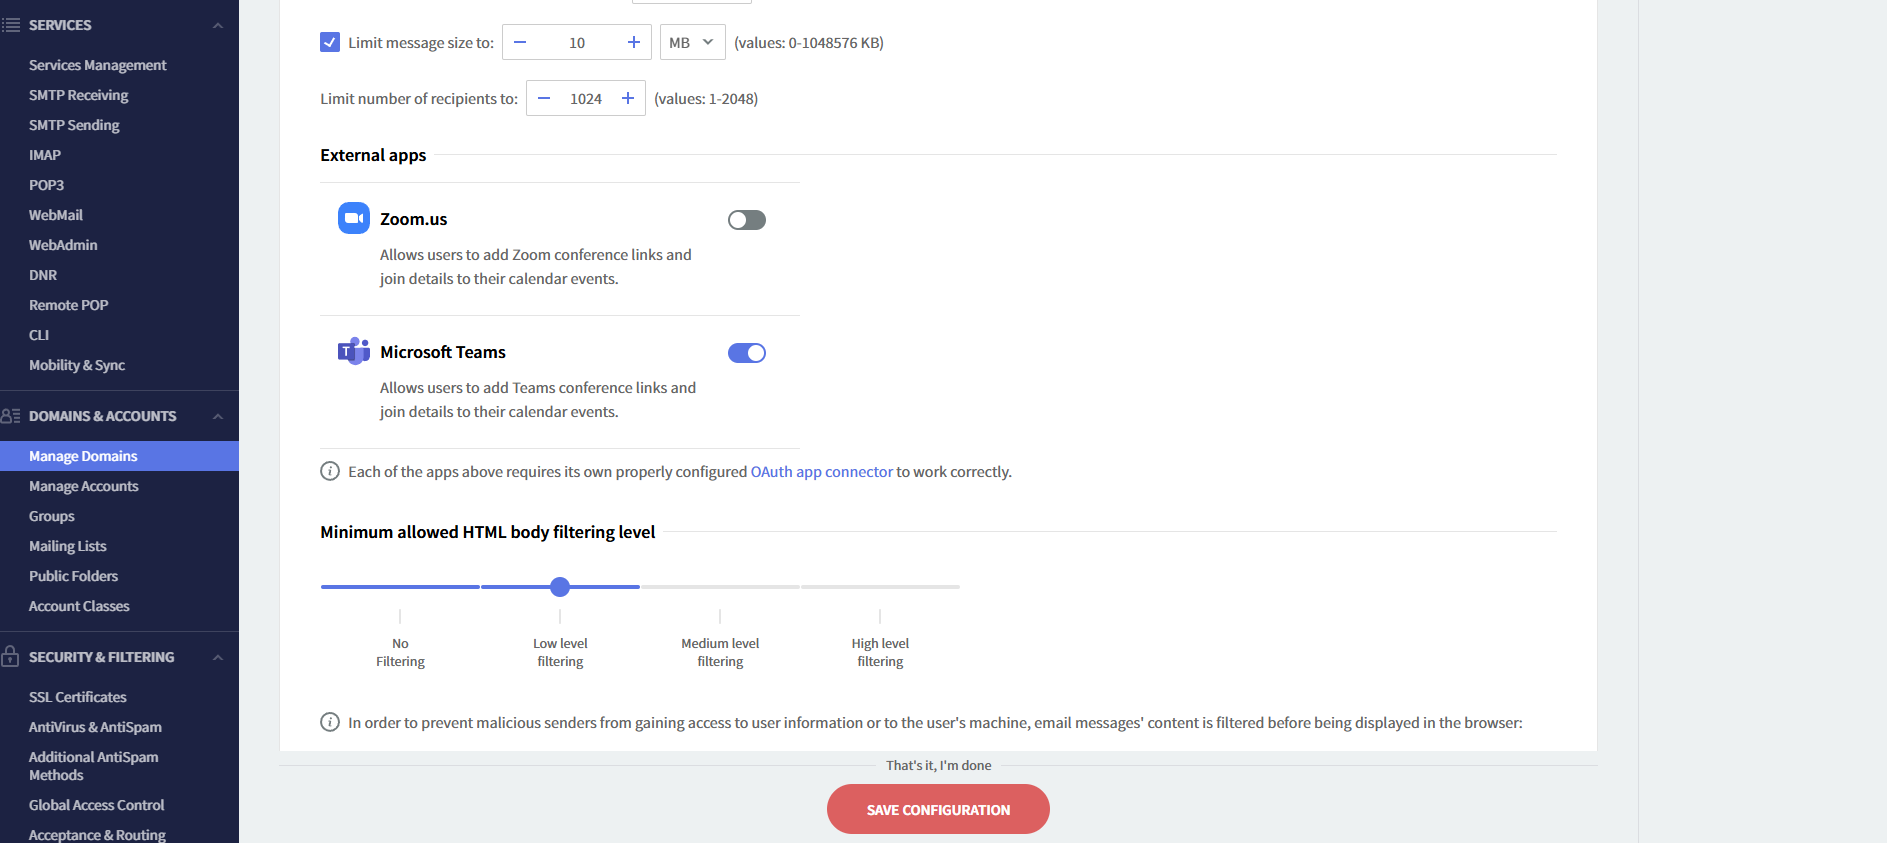Viewport: 1887px width, 843px height.
Task: Collapse the Services sidebar section
Action: pyautogui.click(x=218, y=25)
